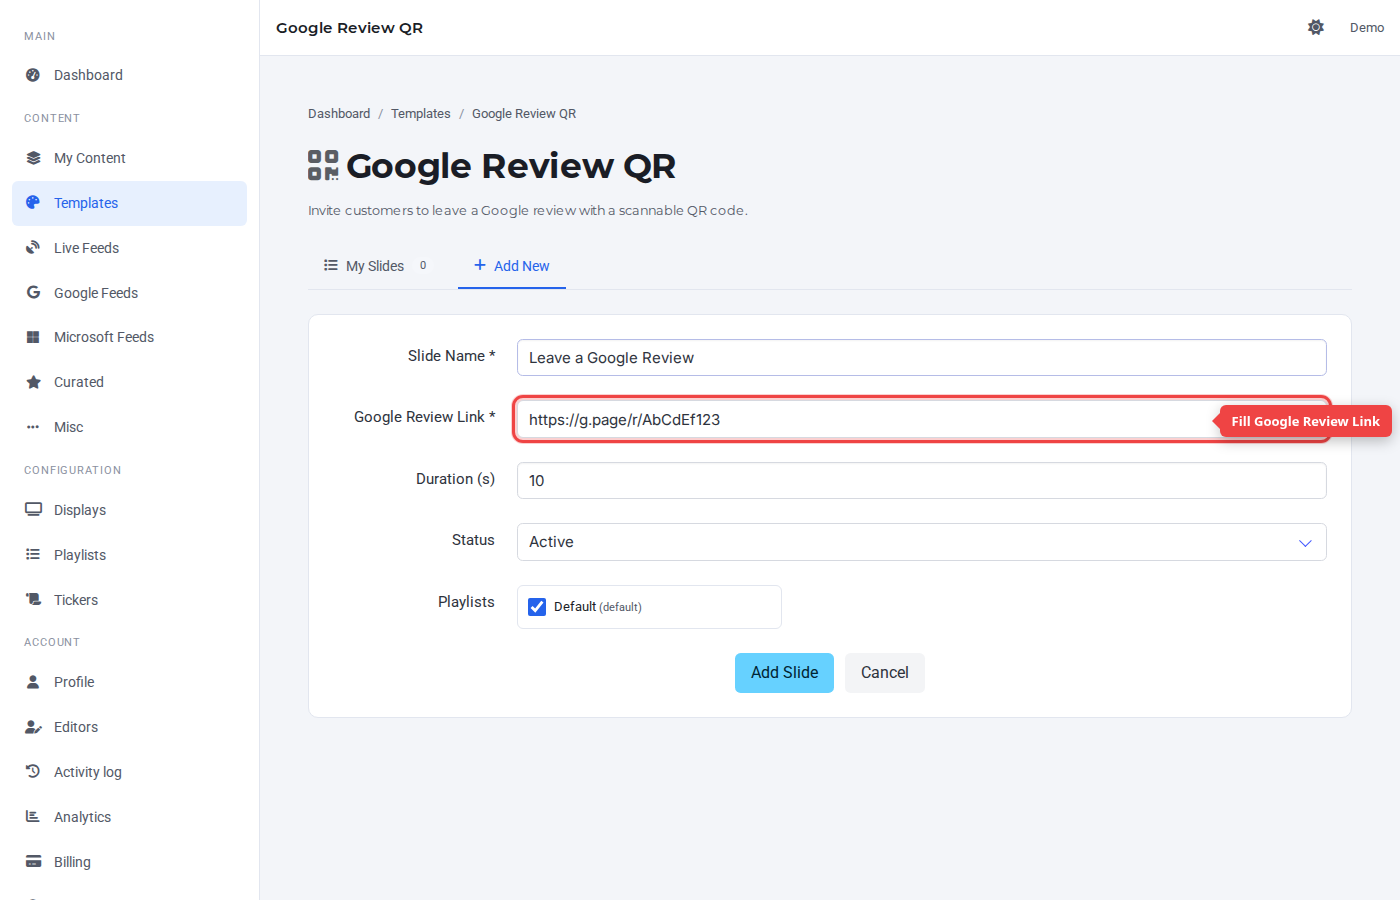Toggle theme with the gear-sun icon

pyautogui.click(x=1316, y=27)
